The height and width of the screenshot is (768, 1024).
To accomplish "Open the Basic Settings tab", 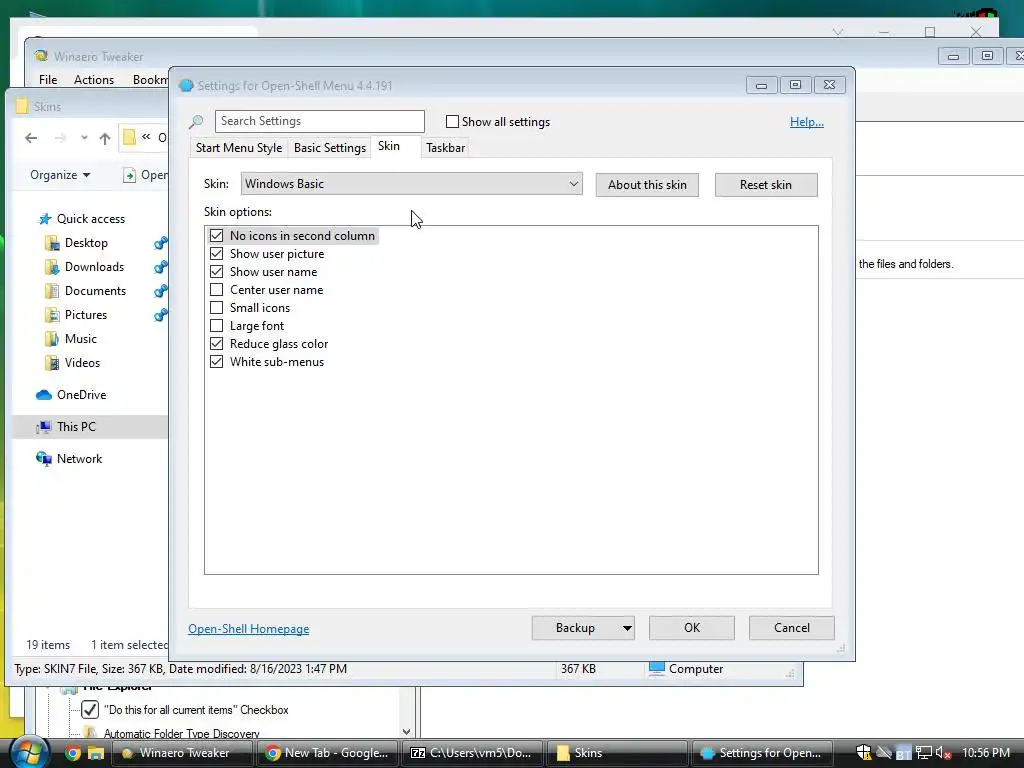I will 330,148.
